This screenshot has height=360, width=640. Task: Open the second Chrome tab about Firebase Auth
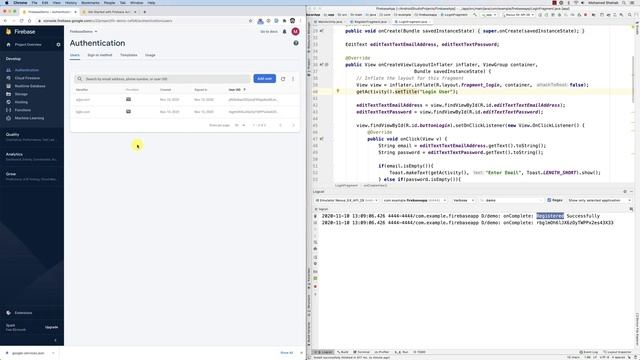coord(109,12)
